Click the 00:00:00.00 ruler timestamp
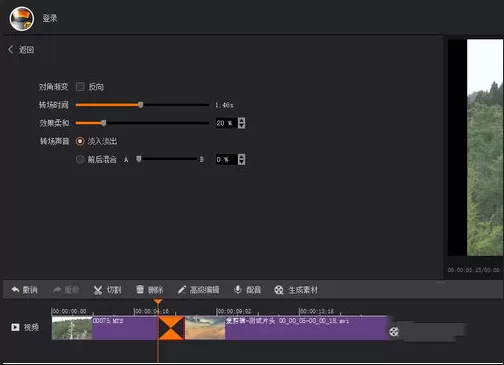The height and width of the screenshot is (365, 504). (69, 311)
